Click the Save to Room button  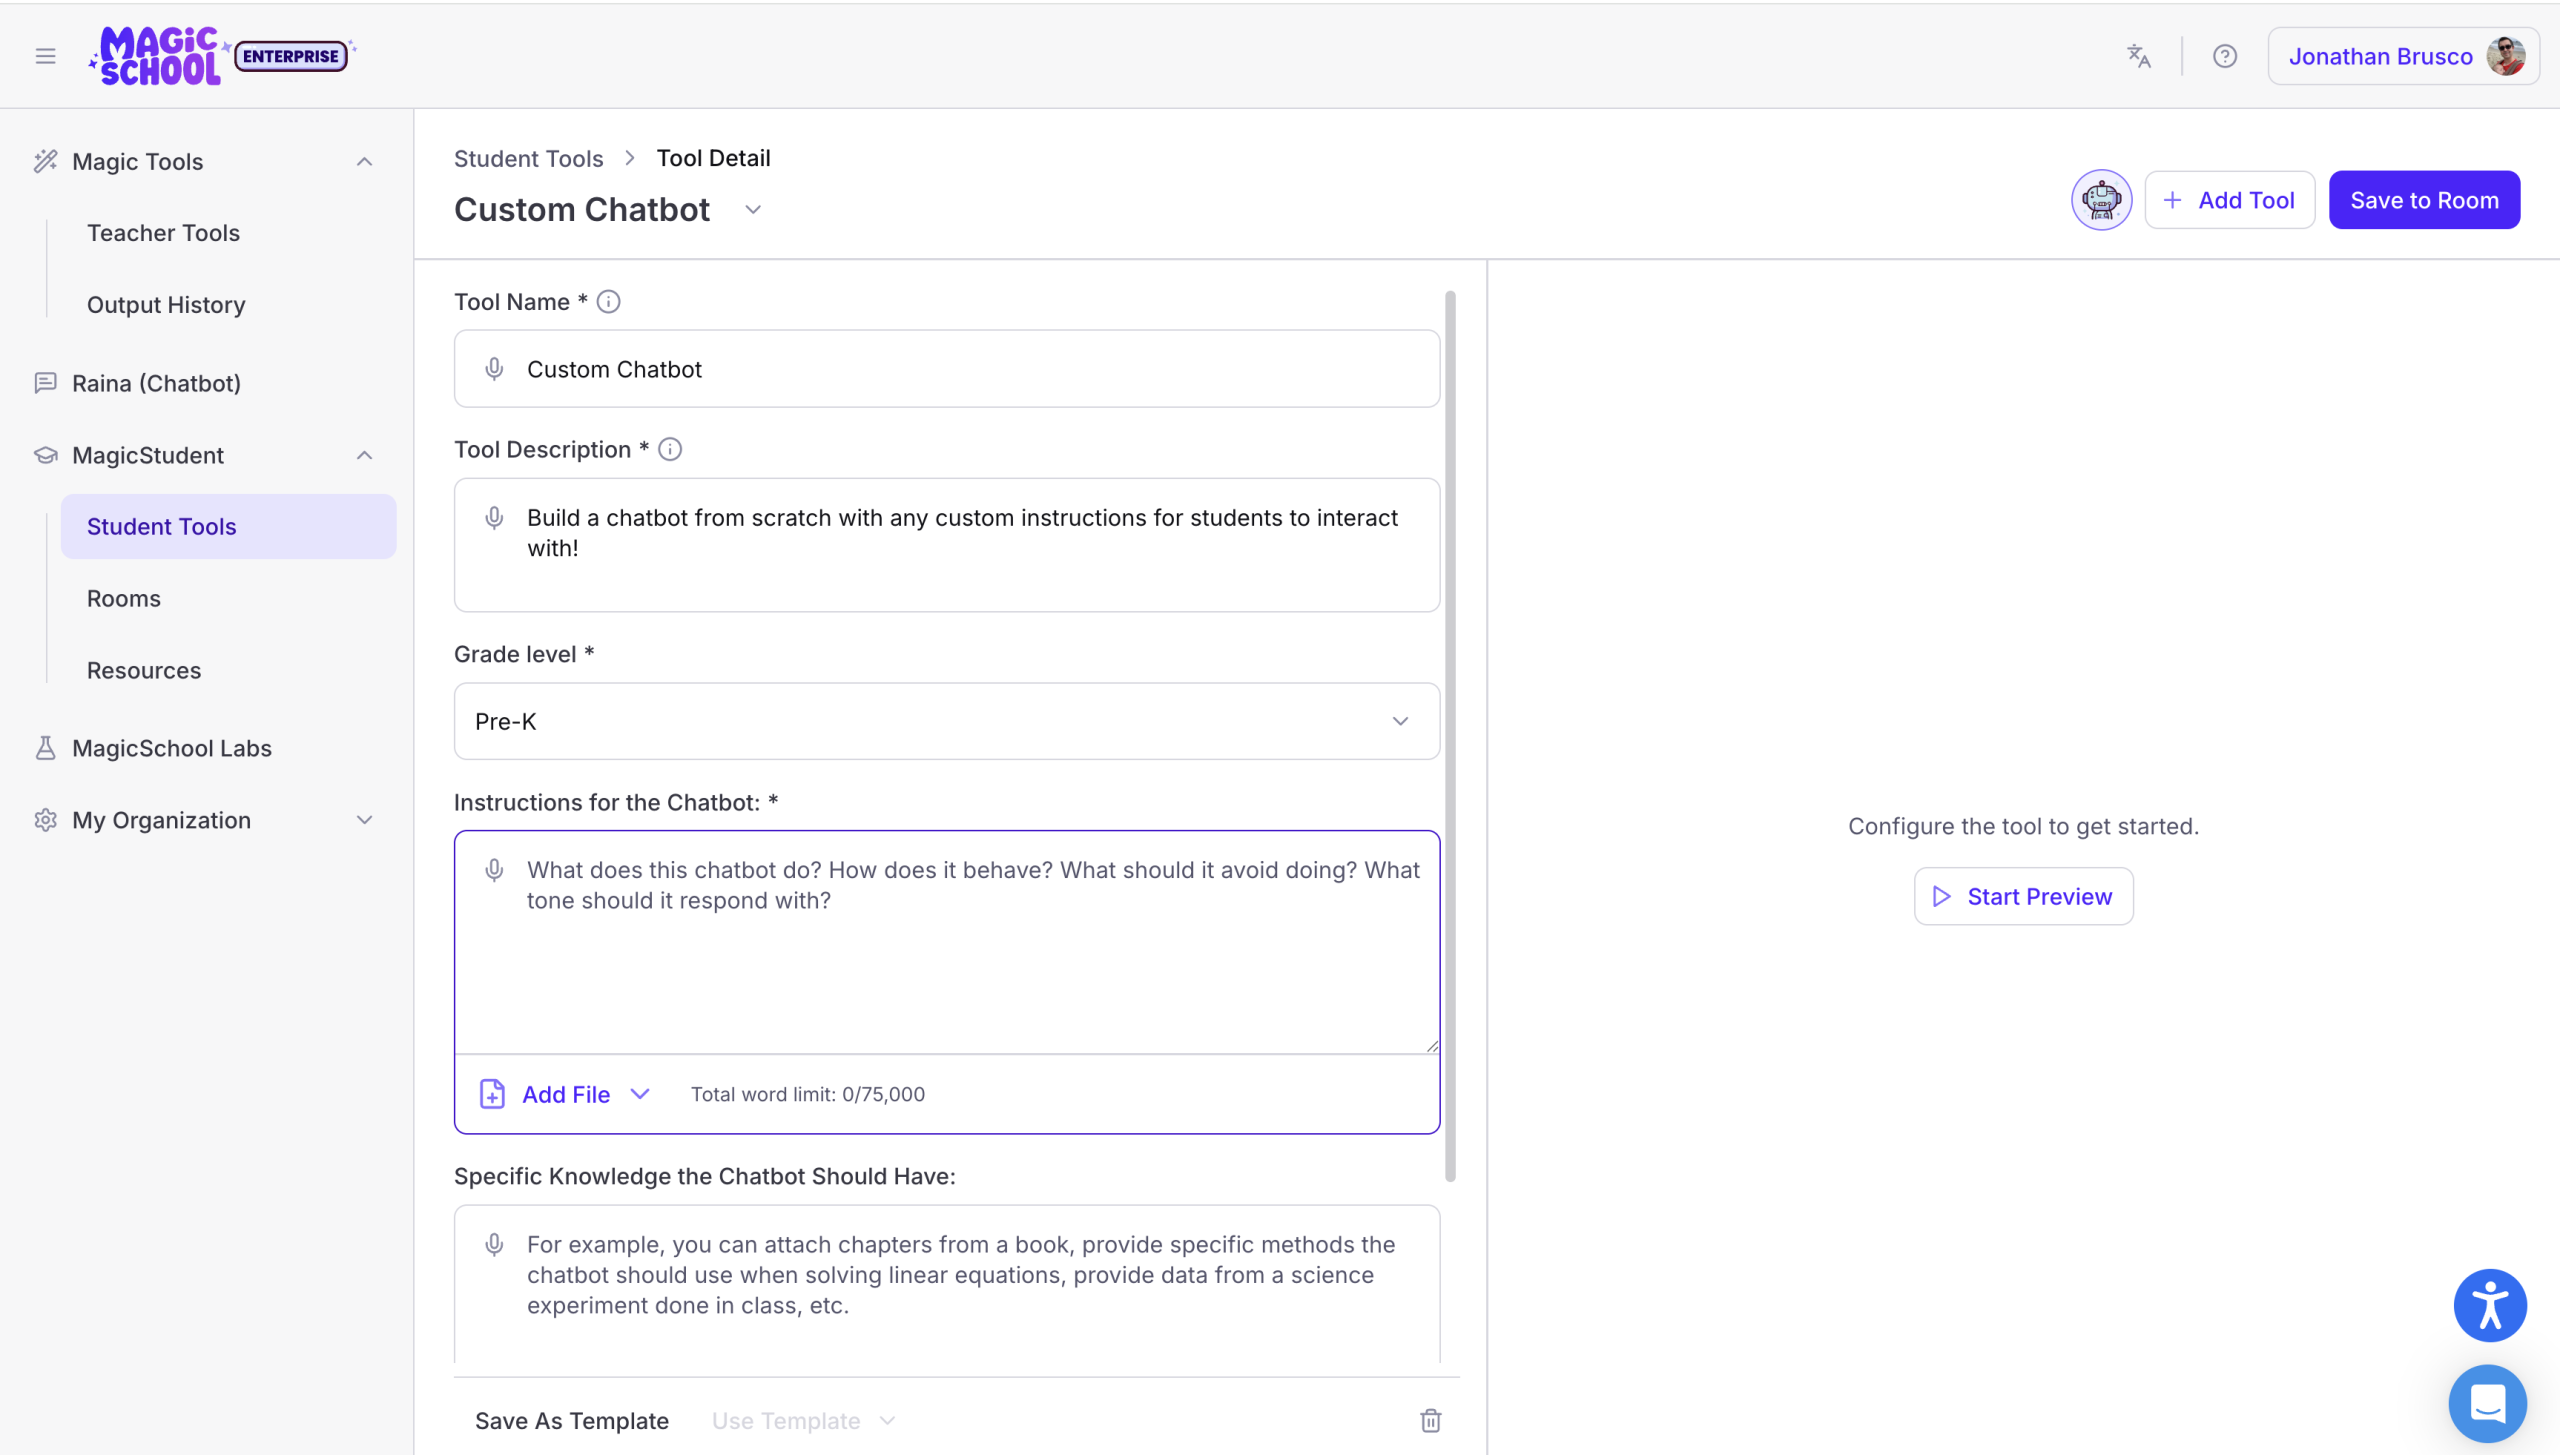click(x=2424, y=200)
